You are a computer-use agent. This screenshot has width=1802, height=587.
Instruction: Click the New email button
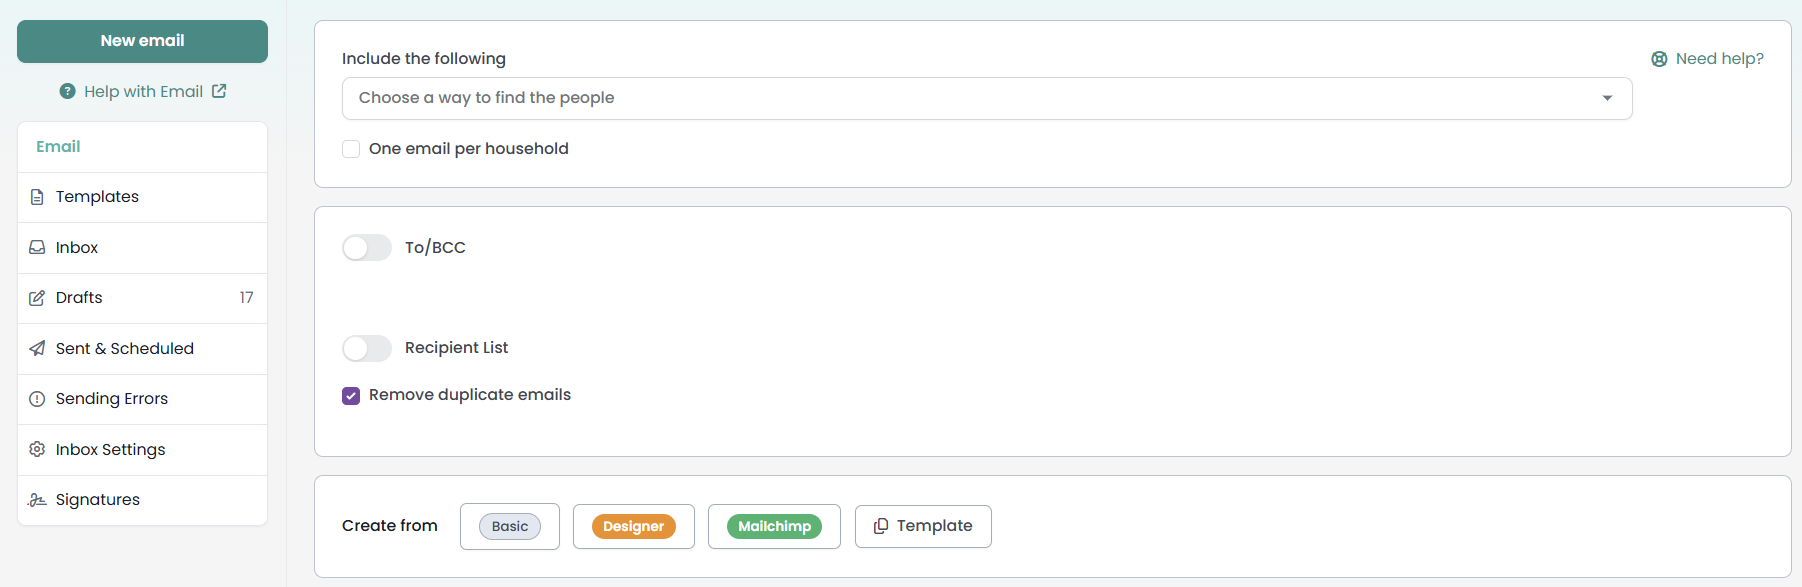click(142, 41)
